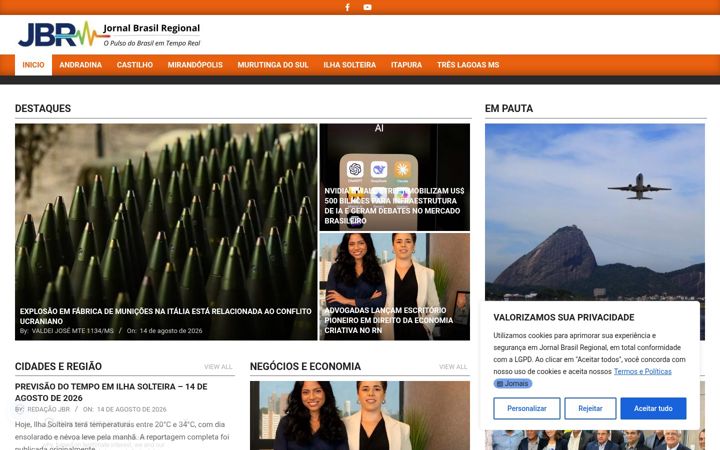Open the munitions factory explosion headline
Screen dimensions: 720x450
(x=165, y=316)
